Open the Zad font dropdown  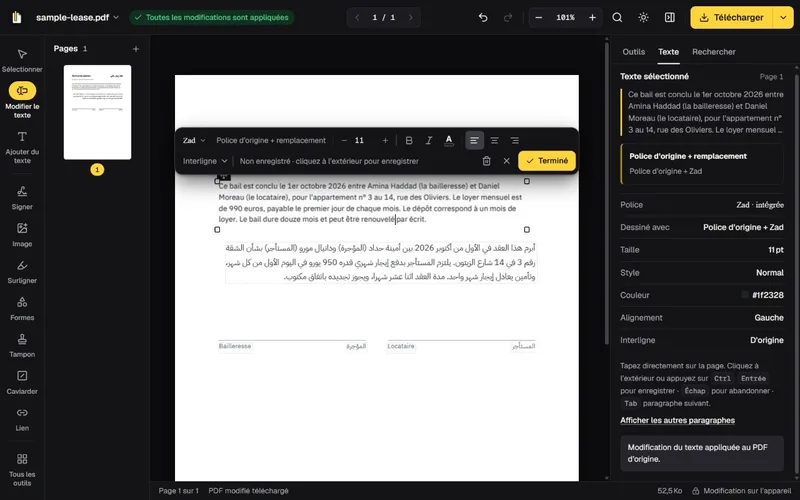click(x=194, y=140)
